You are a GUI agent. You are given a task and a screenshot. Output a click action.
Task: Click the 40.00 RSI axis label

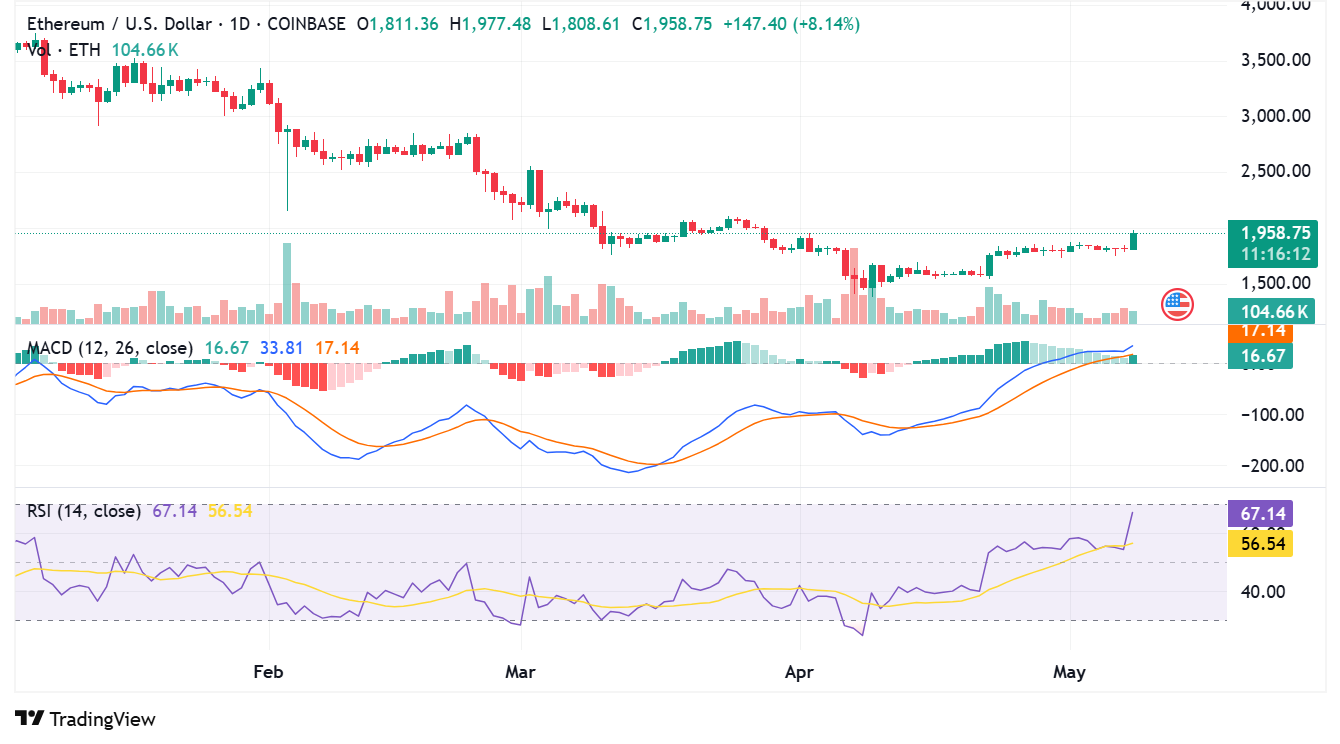1262,591
